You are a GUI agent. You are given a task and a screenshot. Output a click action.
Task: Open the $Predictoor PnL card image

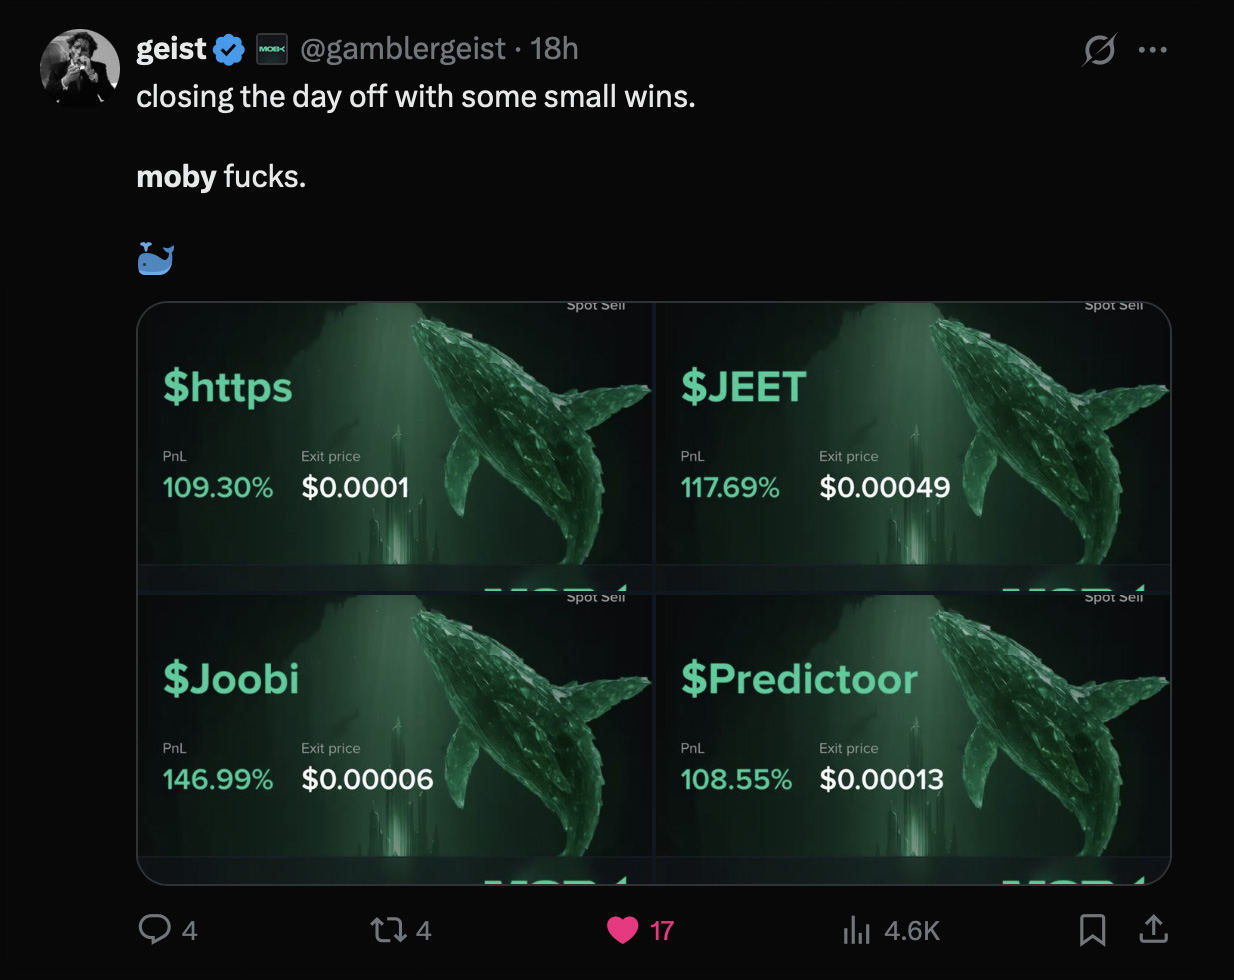pyautogui.click(x=912, y=738)
